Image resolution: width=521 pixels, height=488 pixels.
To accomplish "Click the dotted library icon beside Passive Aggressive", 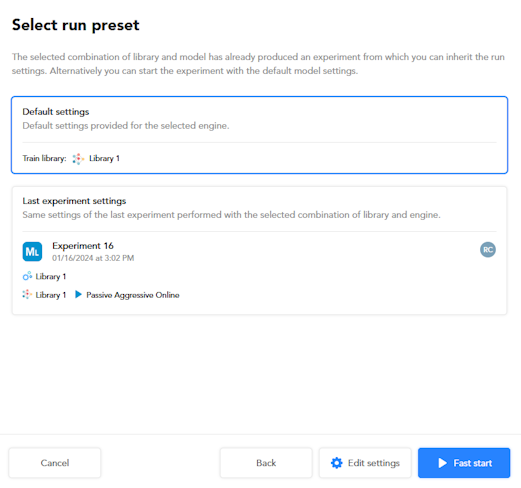I will pyautogui.click(x=27, y=294).
